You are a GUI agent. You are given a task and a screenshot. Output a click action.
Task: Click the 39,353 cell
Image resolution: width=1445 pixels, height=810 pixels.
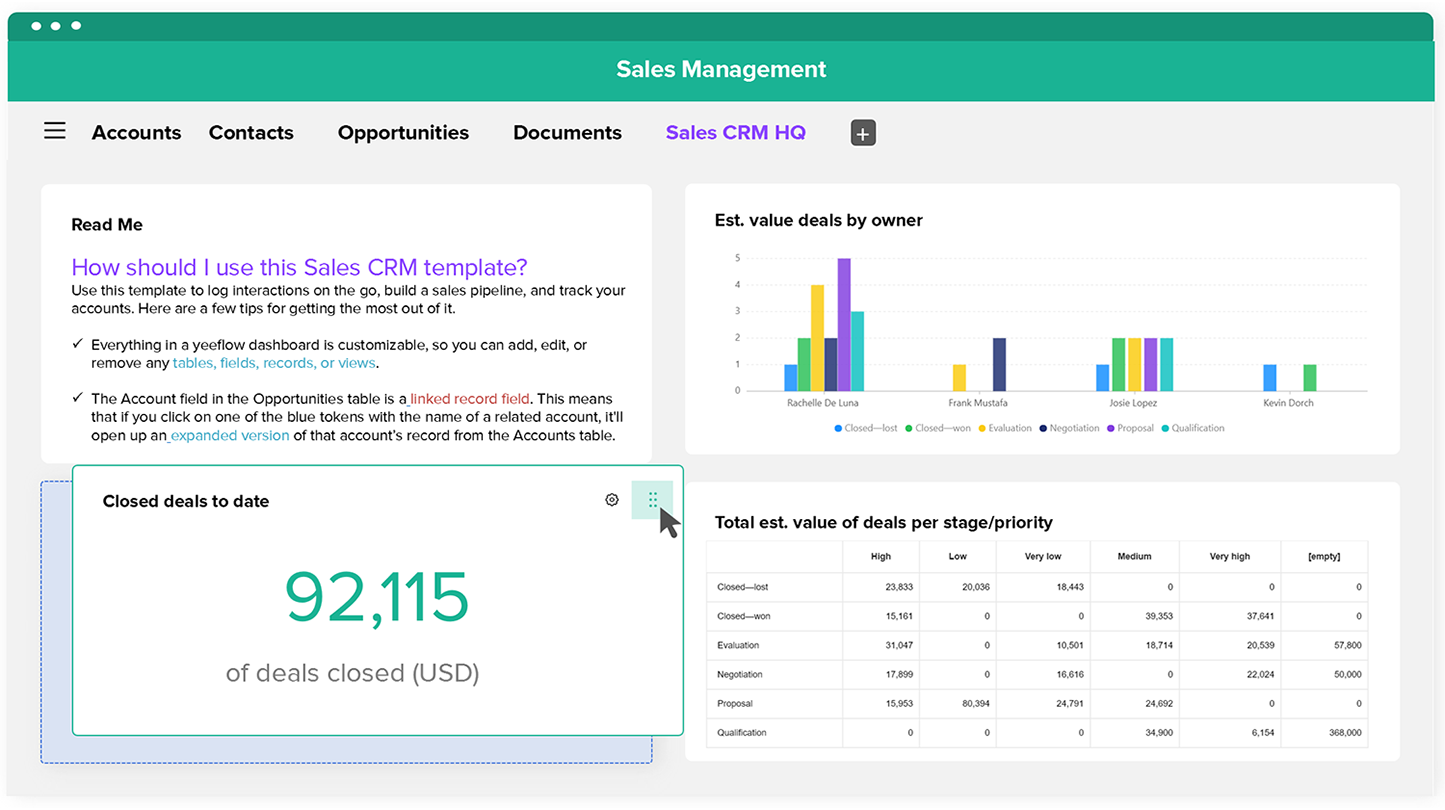[x=1135, y=616]
